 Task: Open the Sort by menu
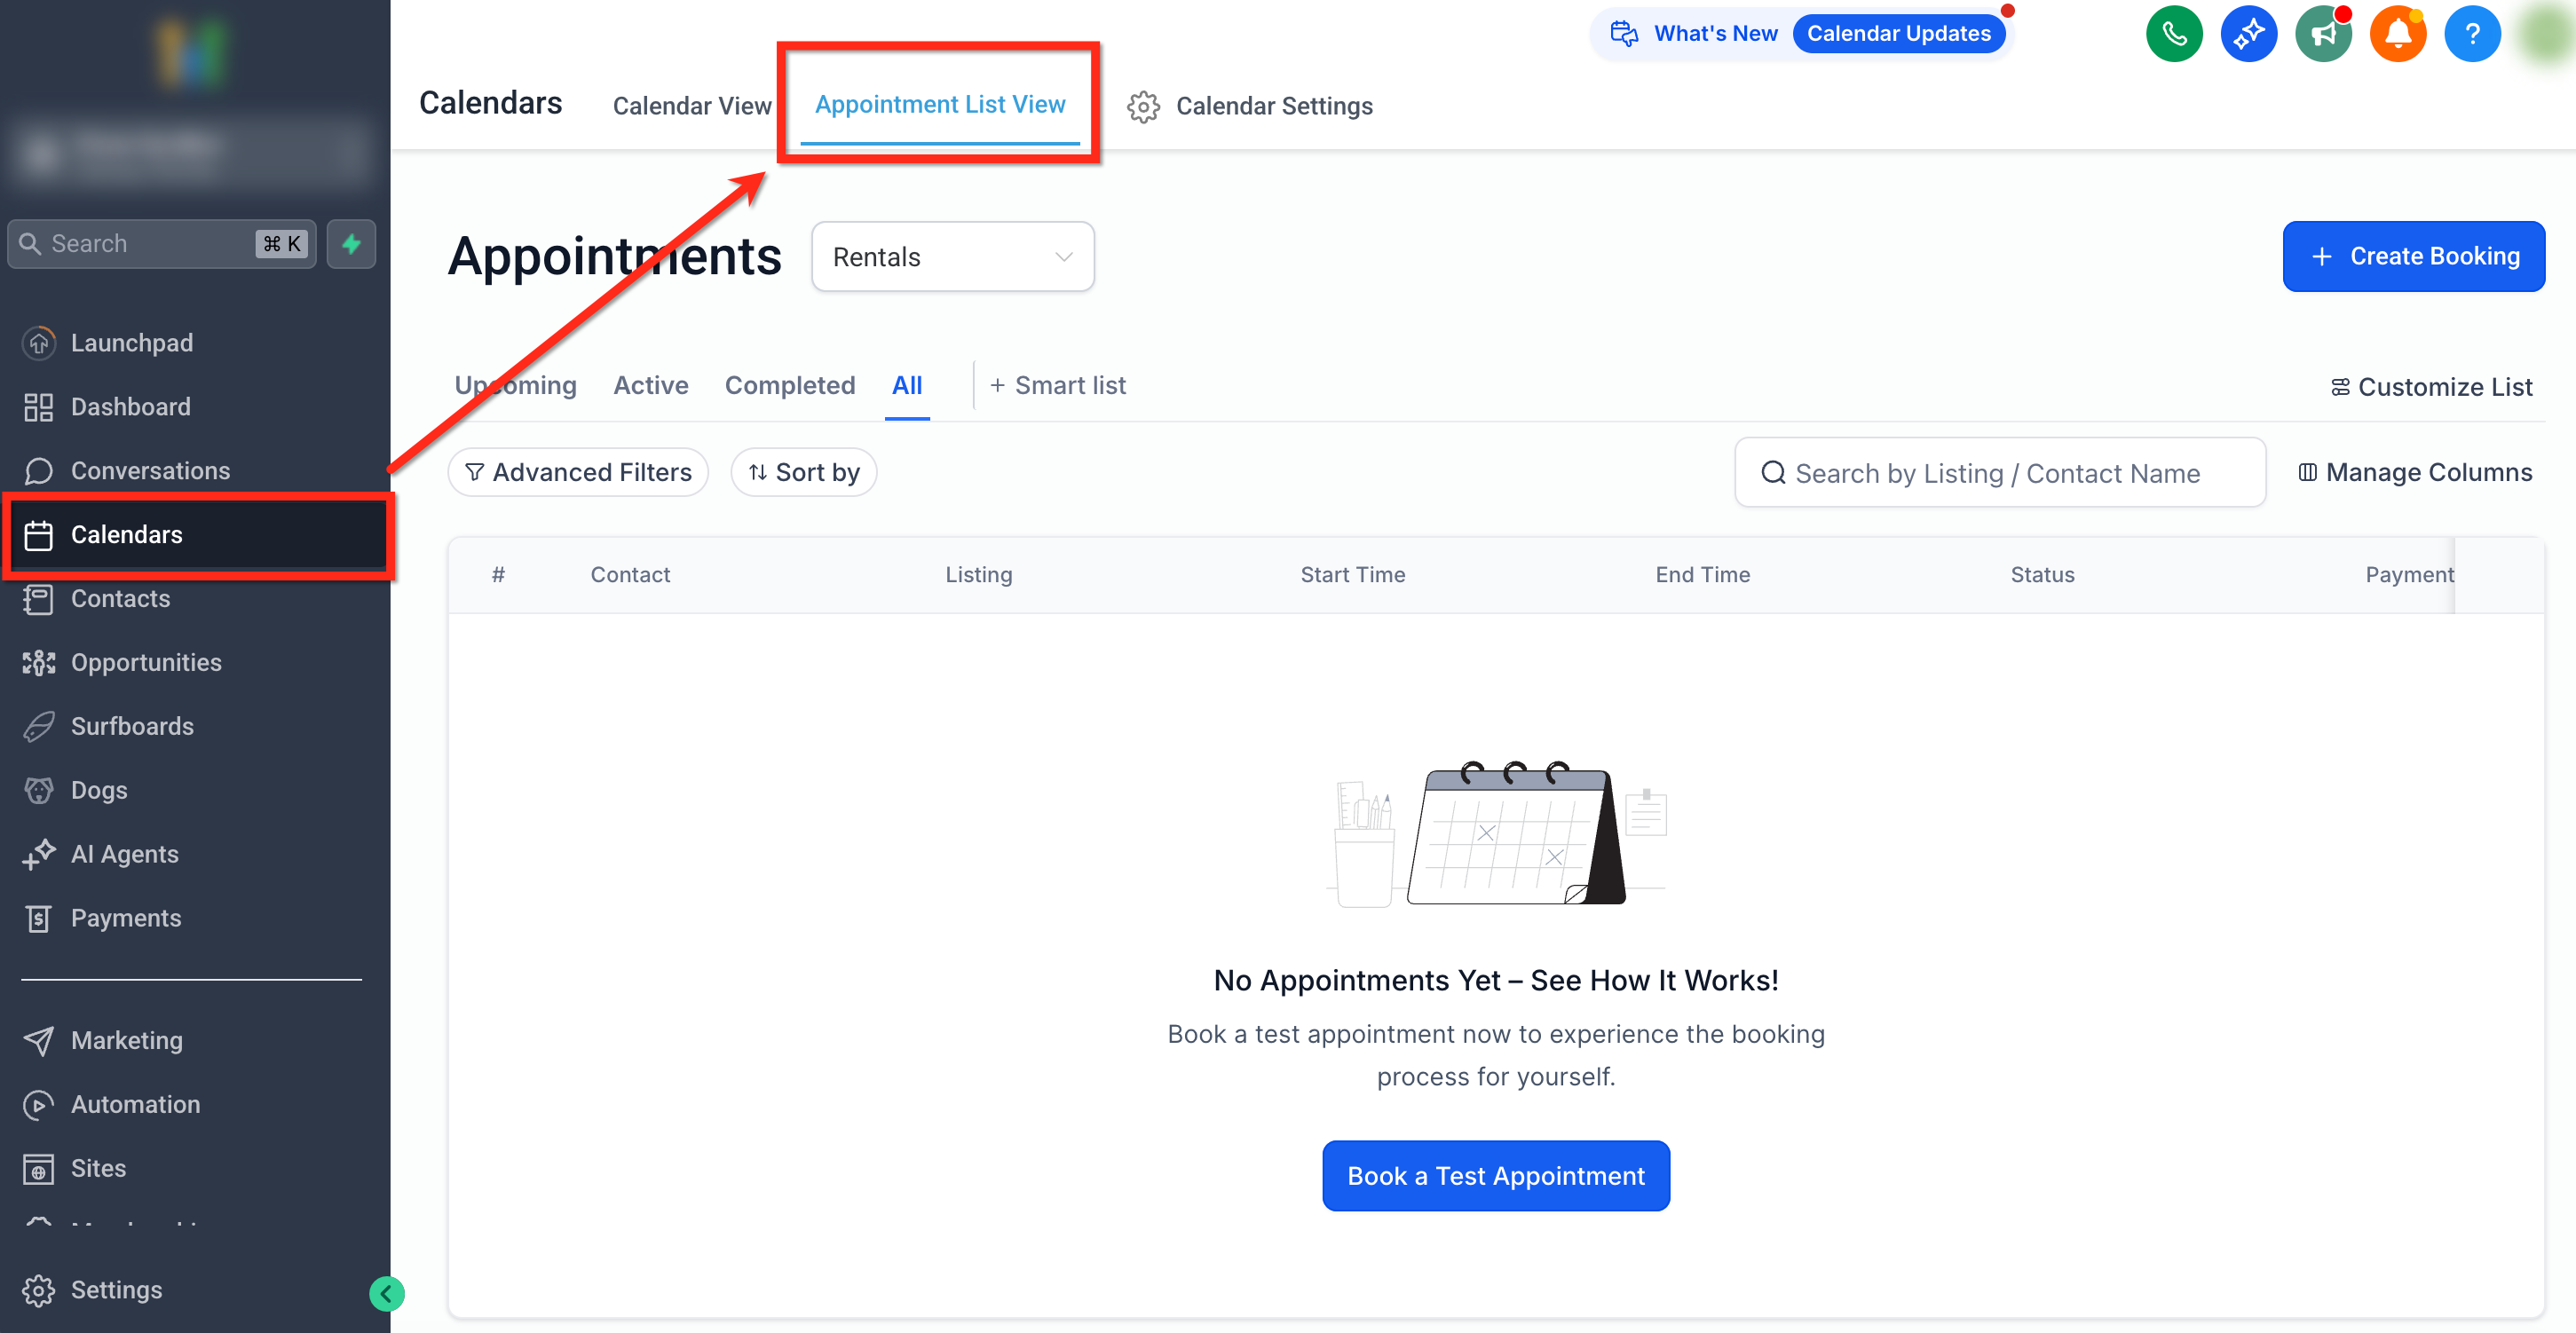click(x=803, y=472)
